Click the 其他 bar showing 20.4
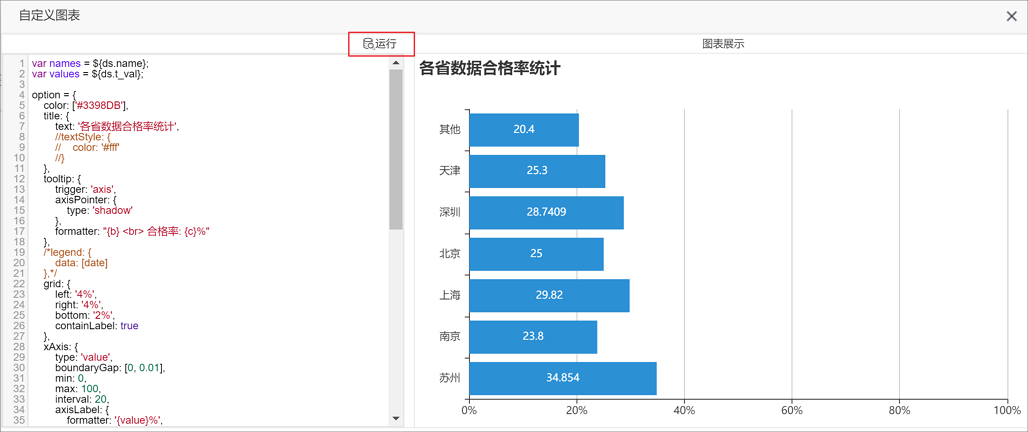 524,130
